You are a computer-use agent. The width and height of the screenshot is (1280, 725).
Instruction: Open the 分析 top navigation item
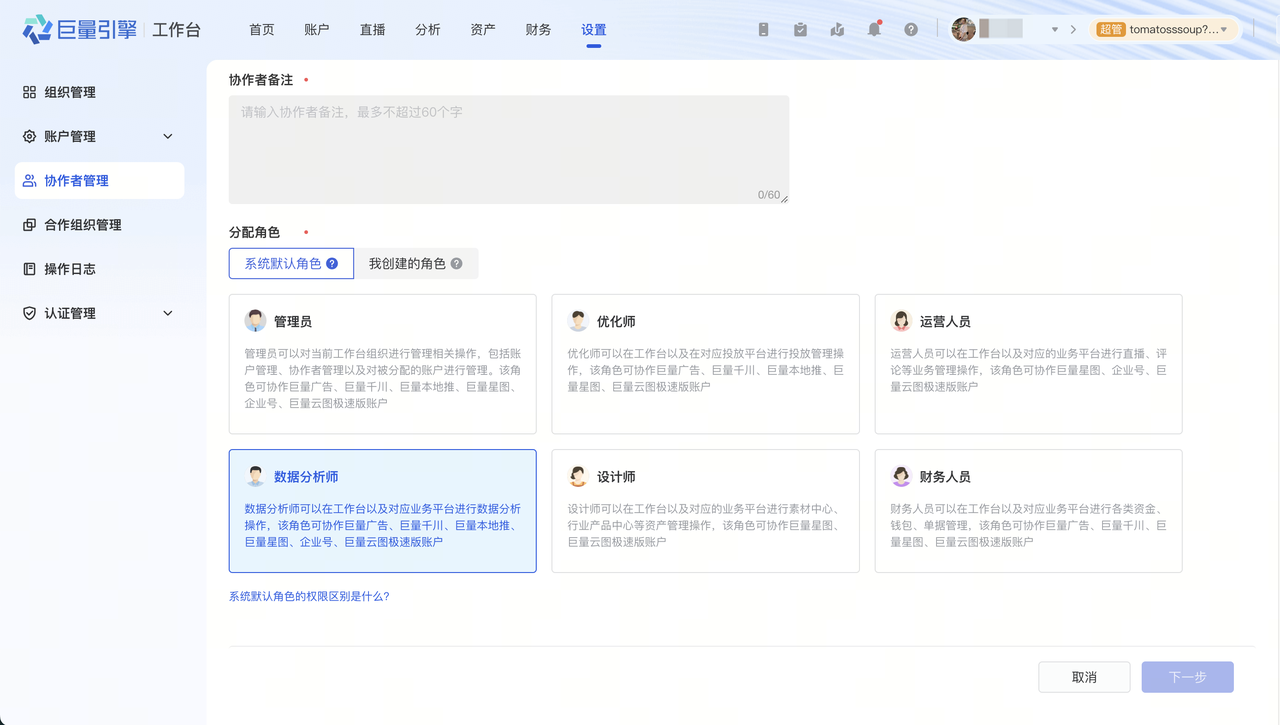click(428, 30)
